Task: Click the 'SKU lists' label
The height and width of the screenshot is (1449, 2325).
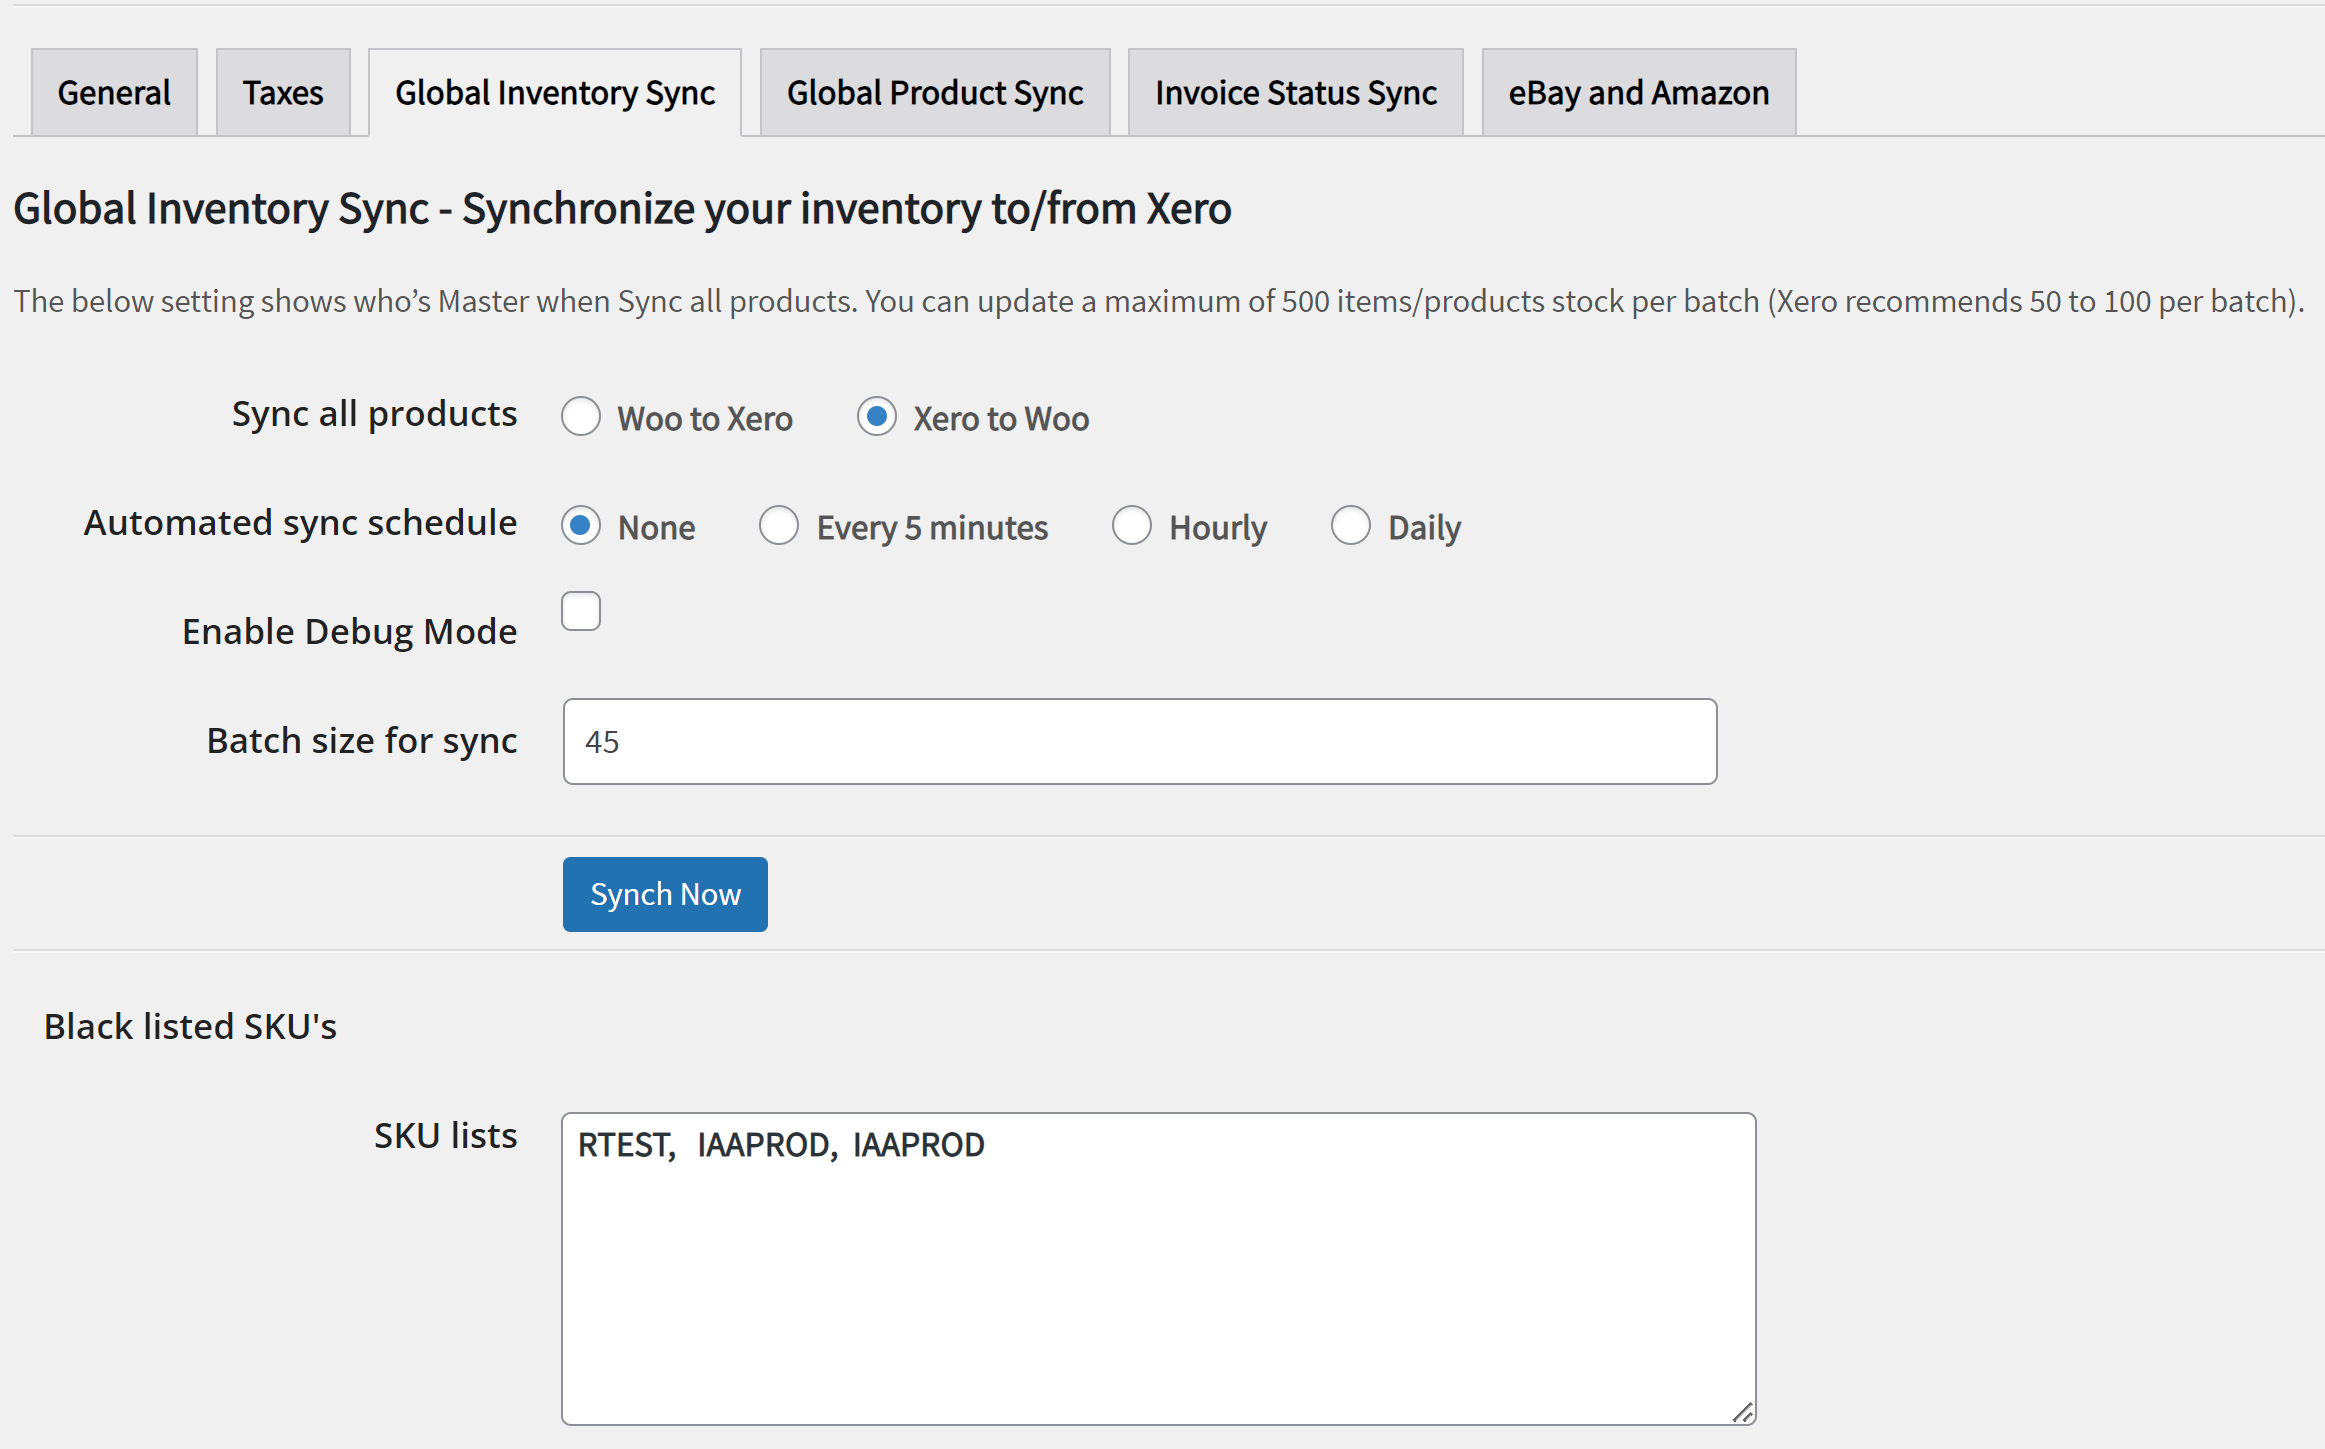Action: (445, 1135)
